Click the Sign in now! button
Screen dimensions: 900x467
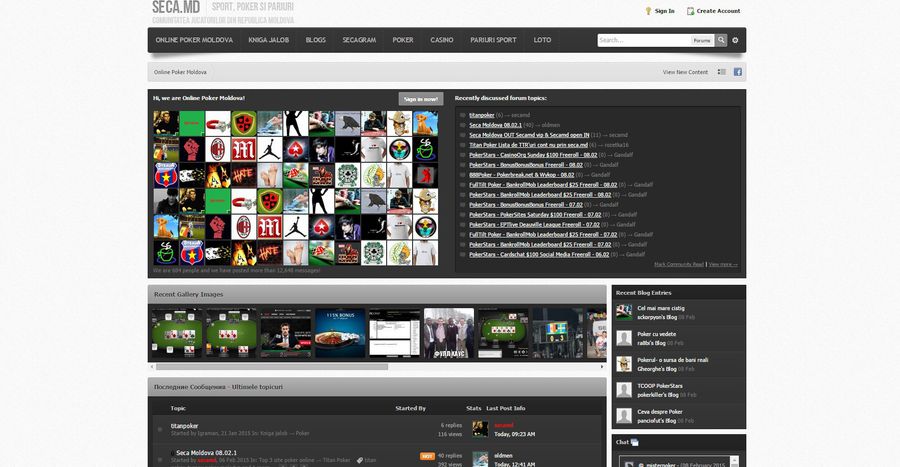pyautogui.click(x=421, y=99)
